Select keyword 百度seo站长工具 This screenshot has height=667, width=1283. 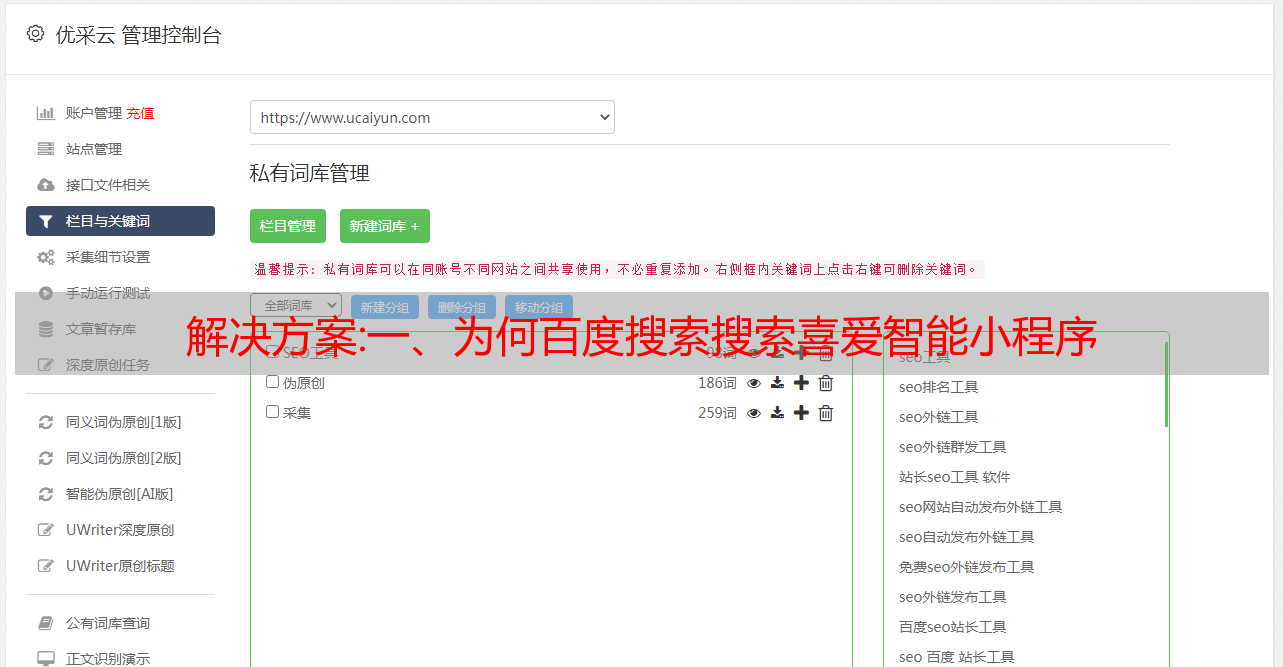pos(953,627)
